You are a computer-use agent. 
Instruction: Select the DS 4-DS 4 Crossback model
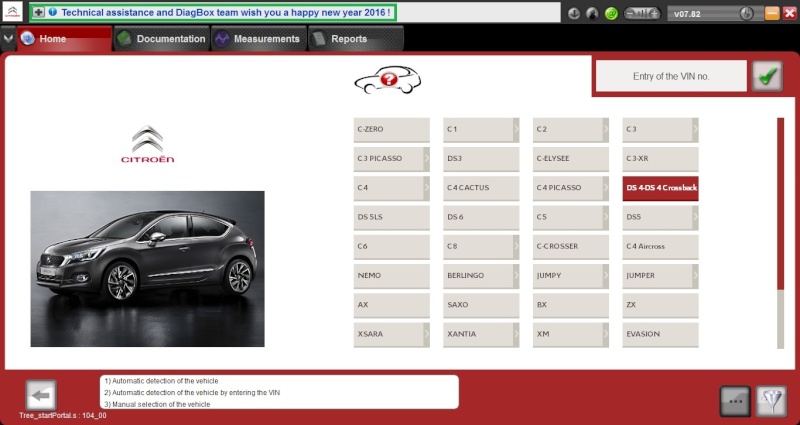pyautogui.click(x=660, y=188)
